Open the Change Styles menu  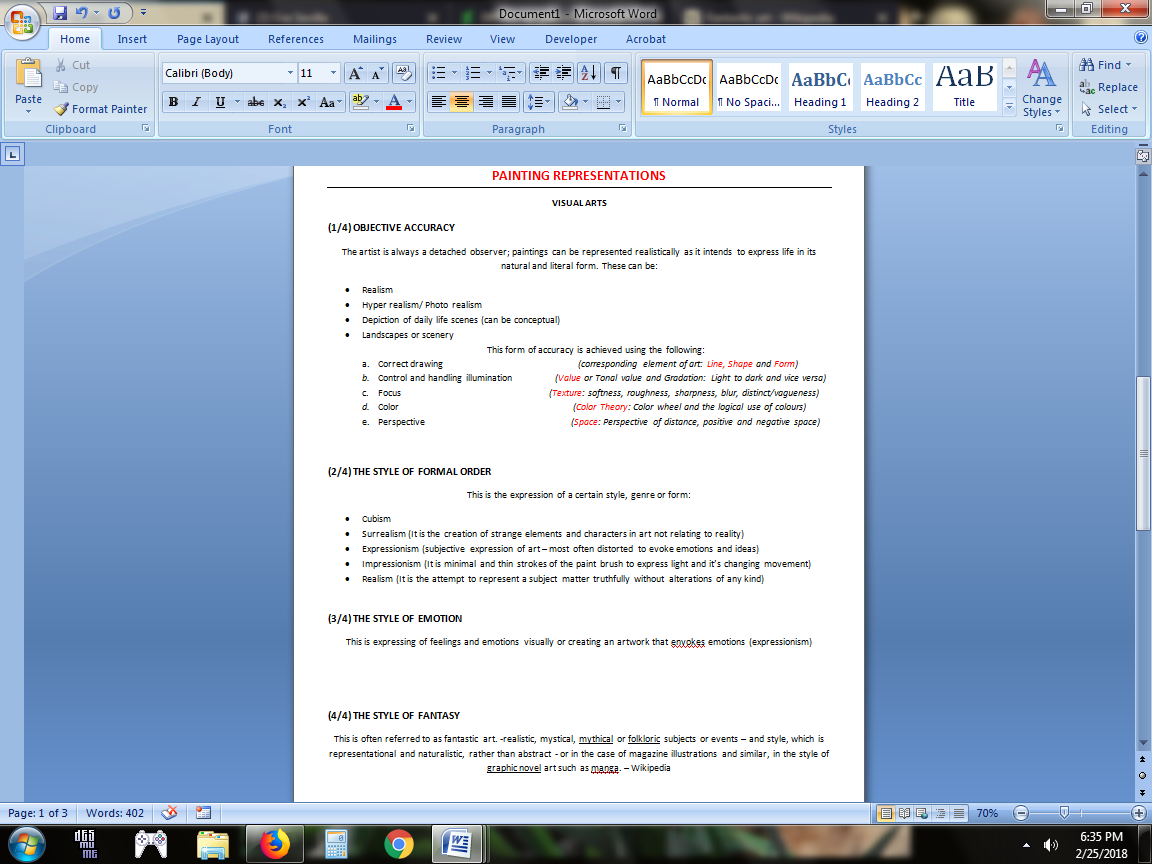pos(1042,88)
